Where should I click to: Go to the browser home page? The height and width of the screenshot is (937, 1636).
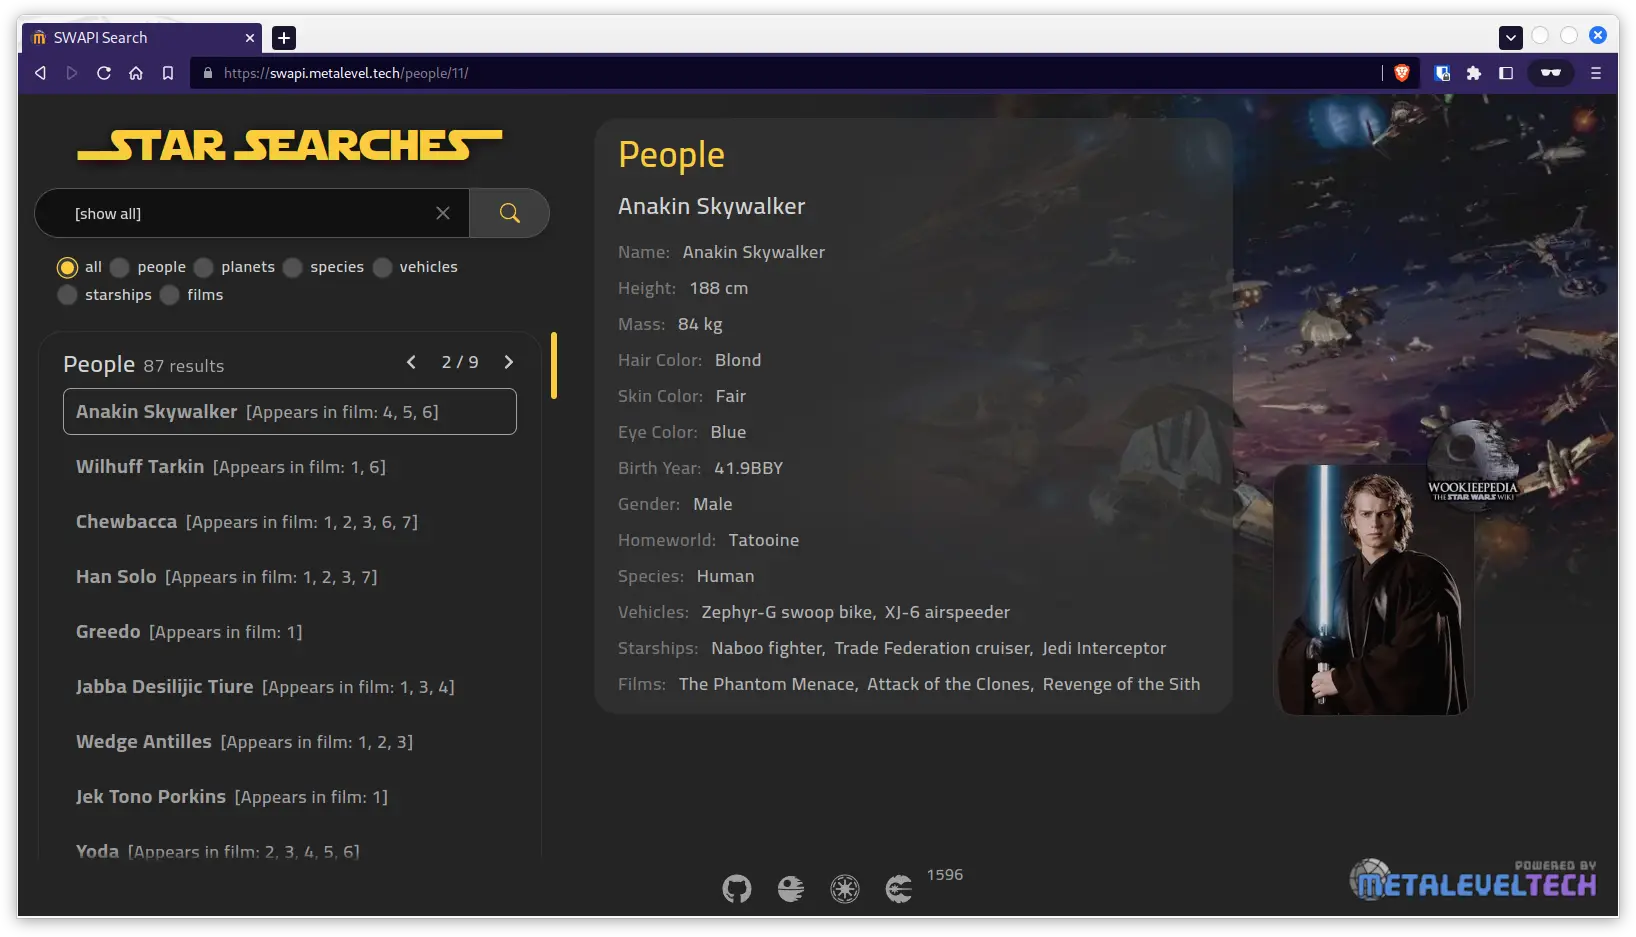[x=136, y=73]
